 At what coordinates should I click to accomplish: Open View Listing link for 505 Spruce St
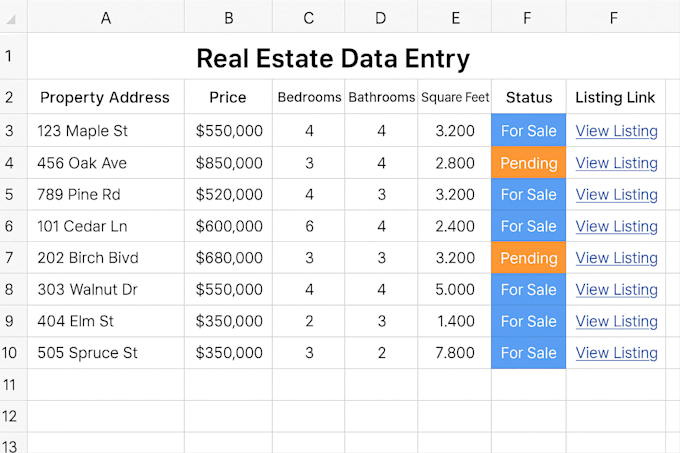[616, 353]
